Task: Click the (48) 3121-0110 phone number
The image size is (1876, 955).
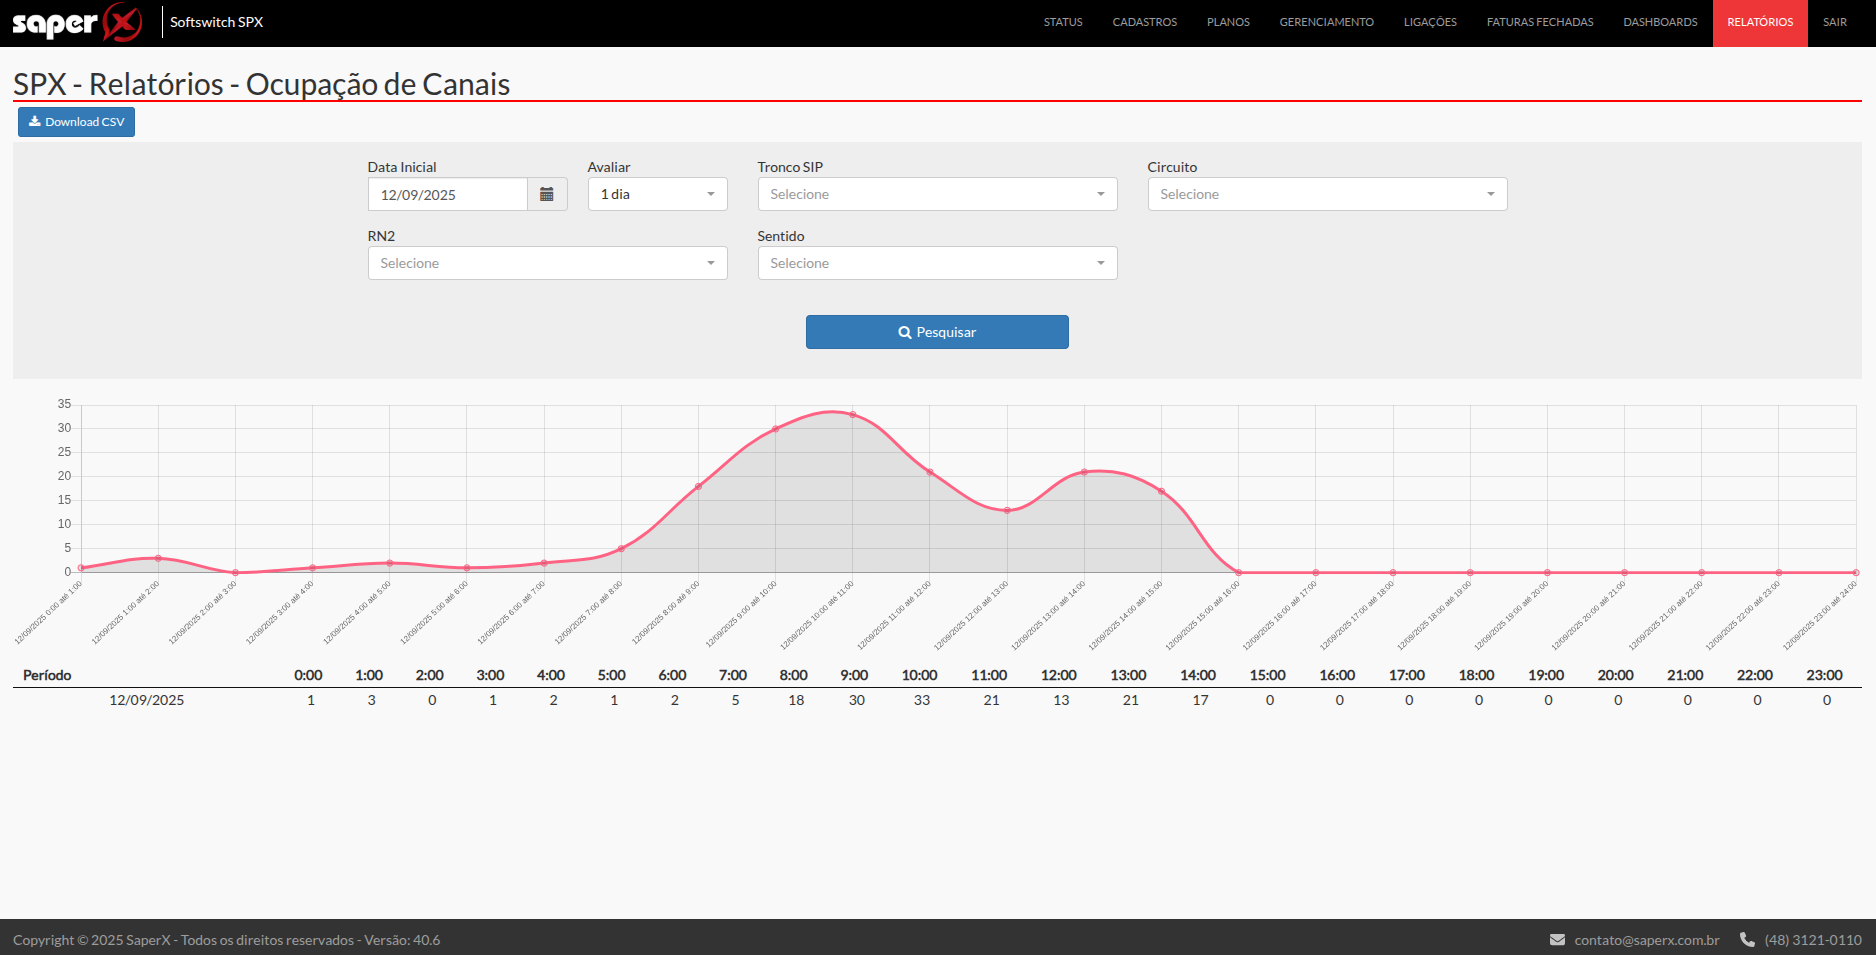Action: click(1813, 940)
